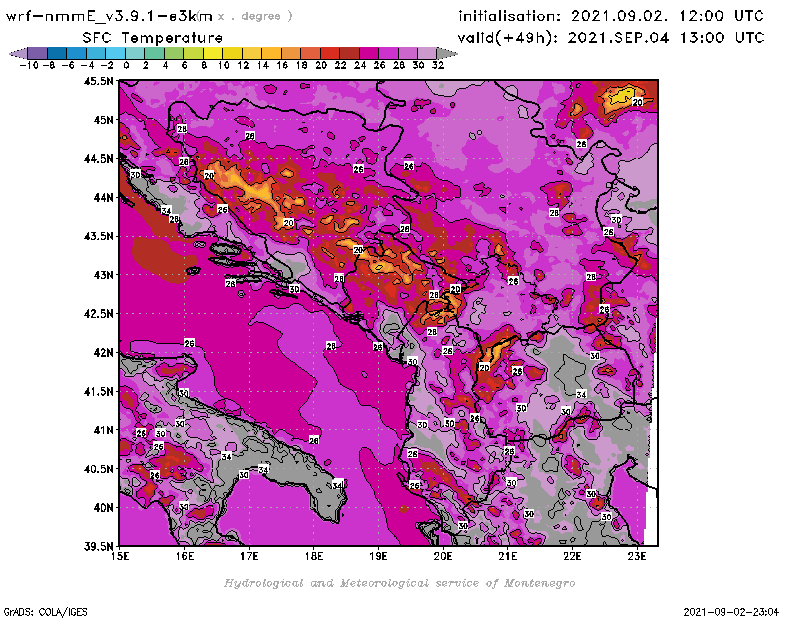This screenshot has height=618, width=800.
Task: Click the 'initialisation: 2021.09.02. 12:00 UTC' text
Action: click(x=611, y=16)
